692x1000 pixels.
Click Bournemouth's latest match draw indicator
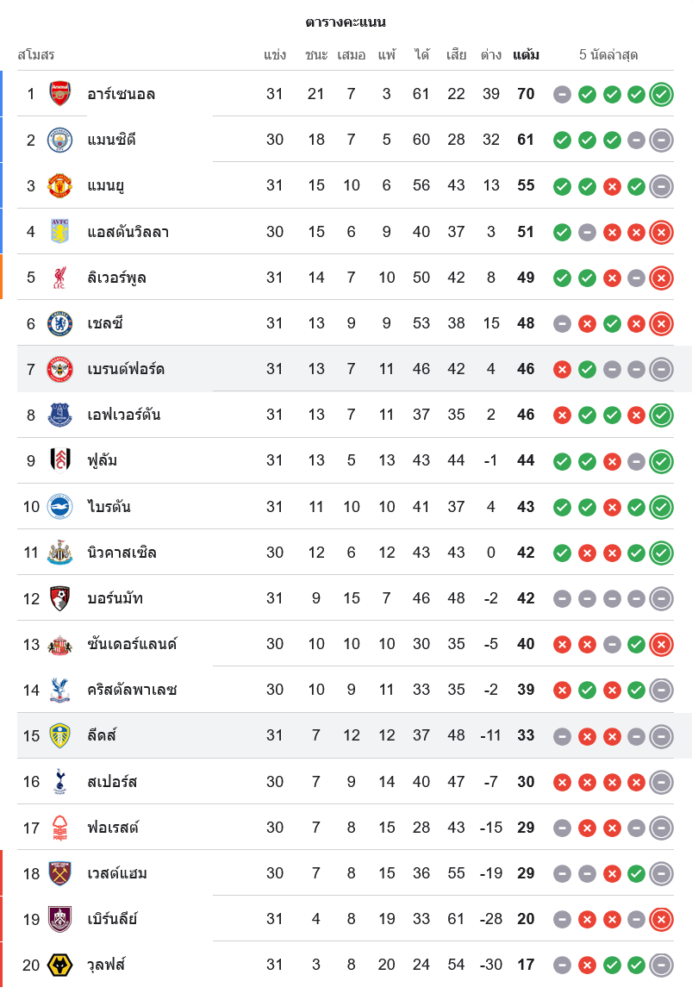[661, 599]
